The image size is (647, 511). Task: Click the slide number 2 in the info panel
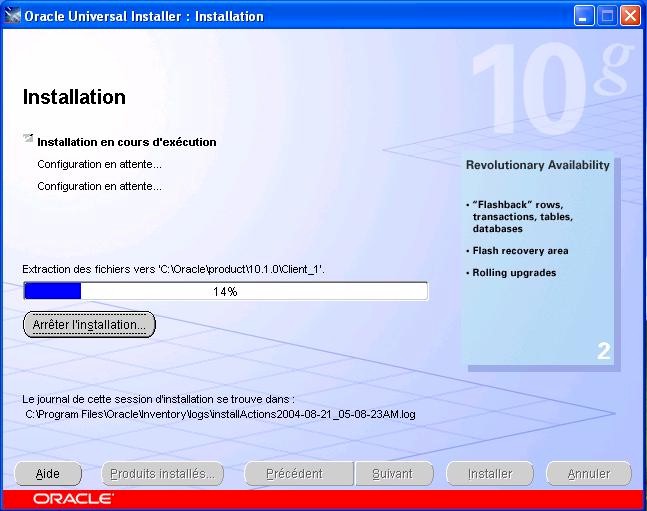coord(603,351)
